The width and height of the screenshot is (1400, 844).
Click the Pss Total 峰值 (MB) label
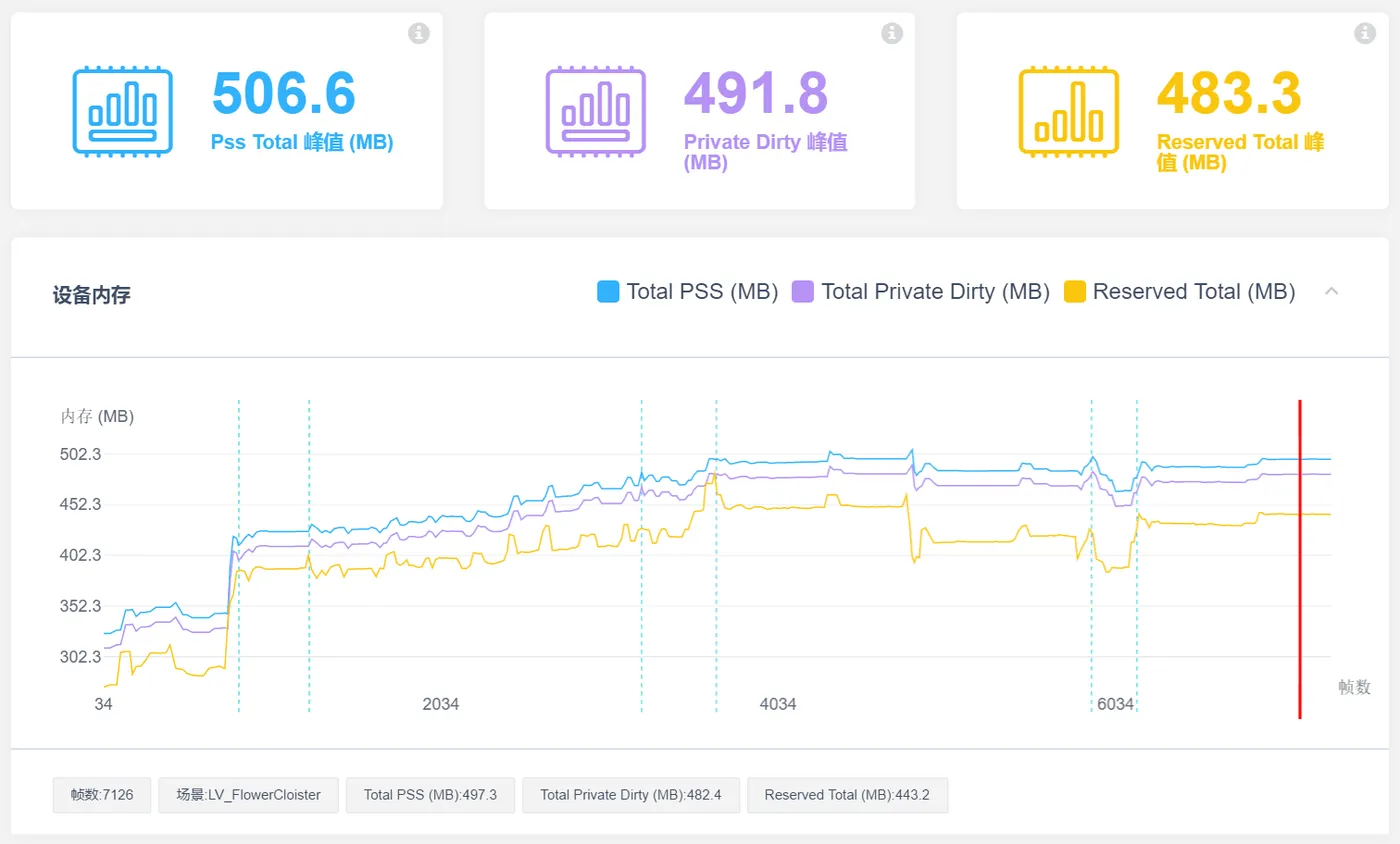pos(302,142)
